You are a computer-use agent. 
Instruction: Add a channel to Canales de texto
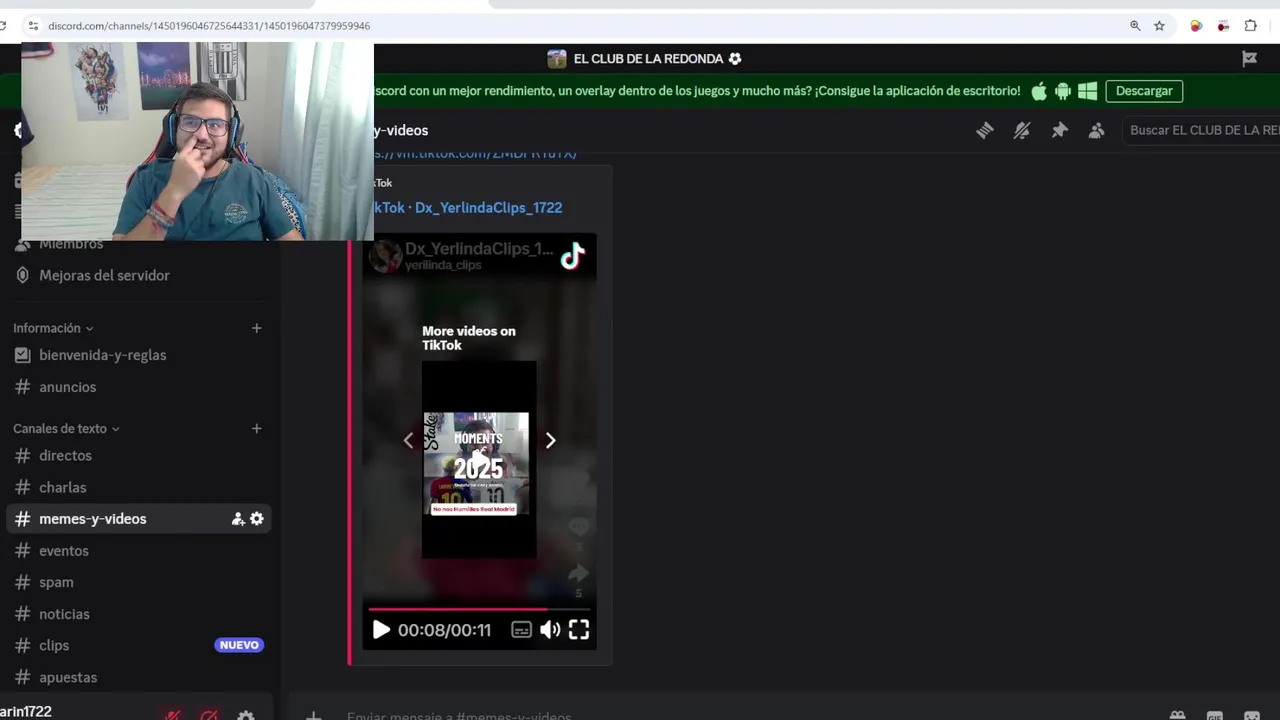257,428
